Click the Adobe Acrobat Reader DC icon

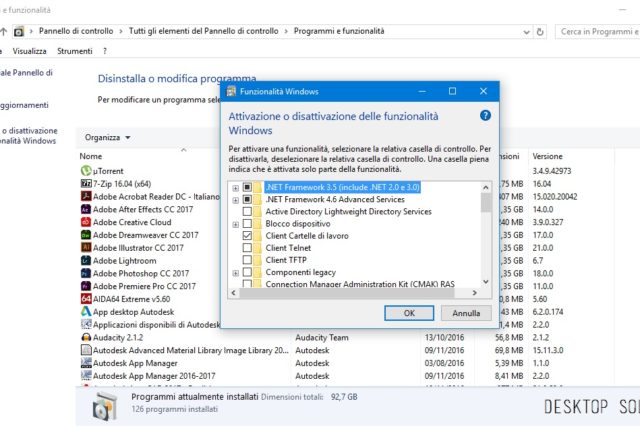[86, 196]
